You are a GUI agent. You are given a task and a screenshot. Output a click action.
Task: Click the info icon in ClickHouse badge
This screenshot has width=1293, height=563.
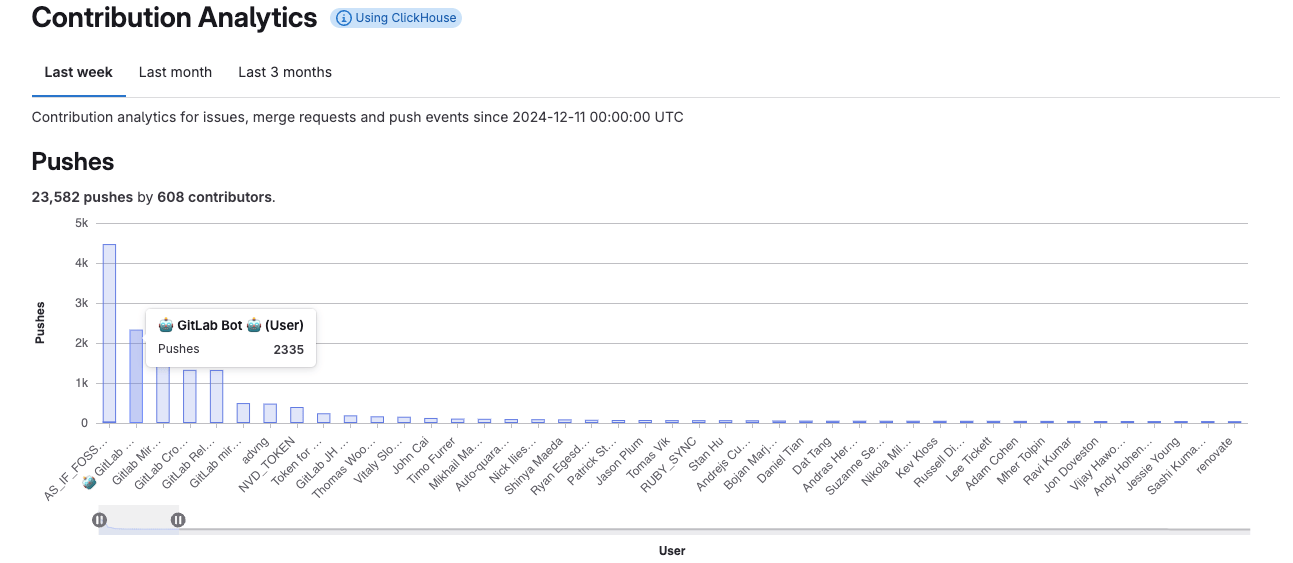344,18
